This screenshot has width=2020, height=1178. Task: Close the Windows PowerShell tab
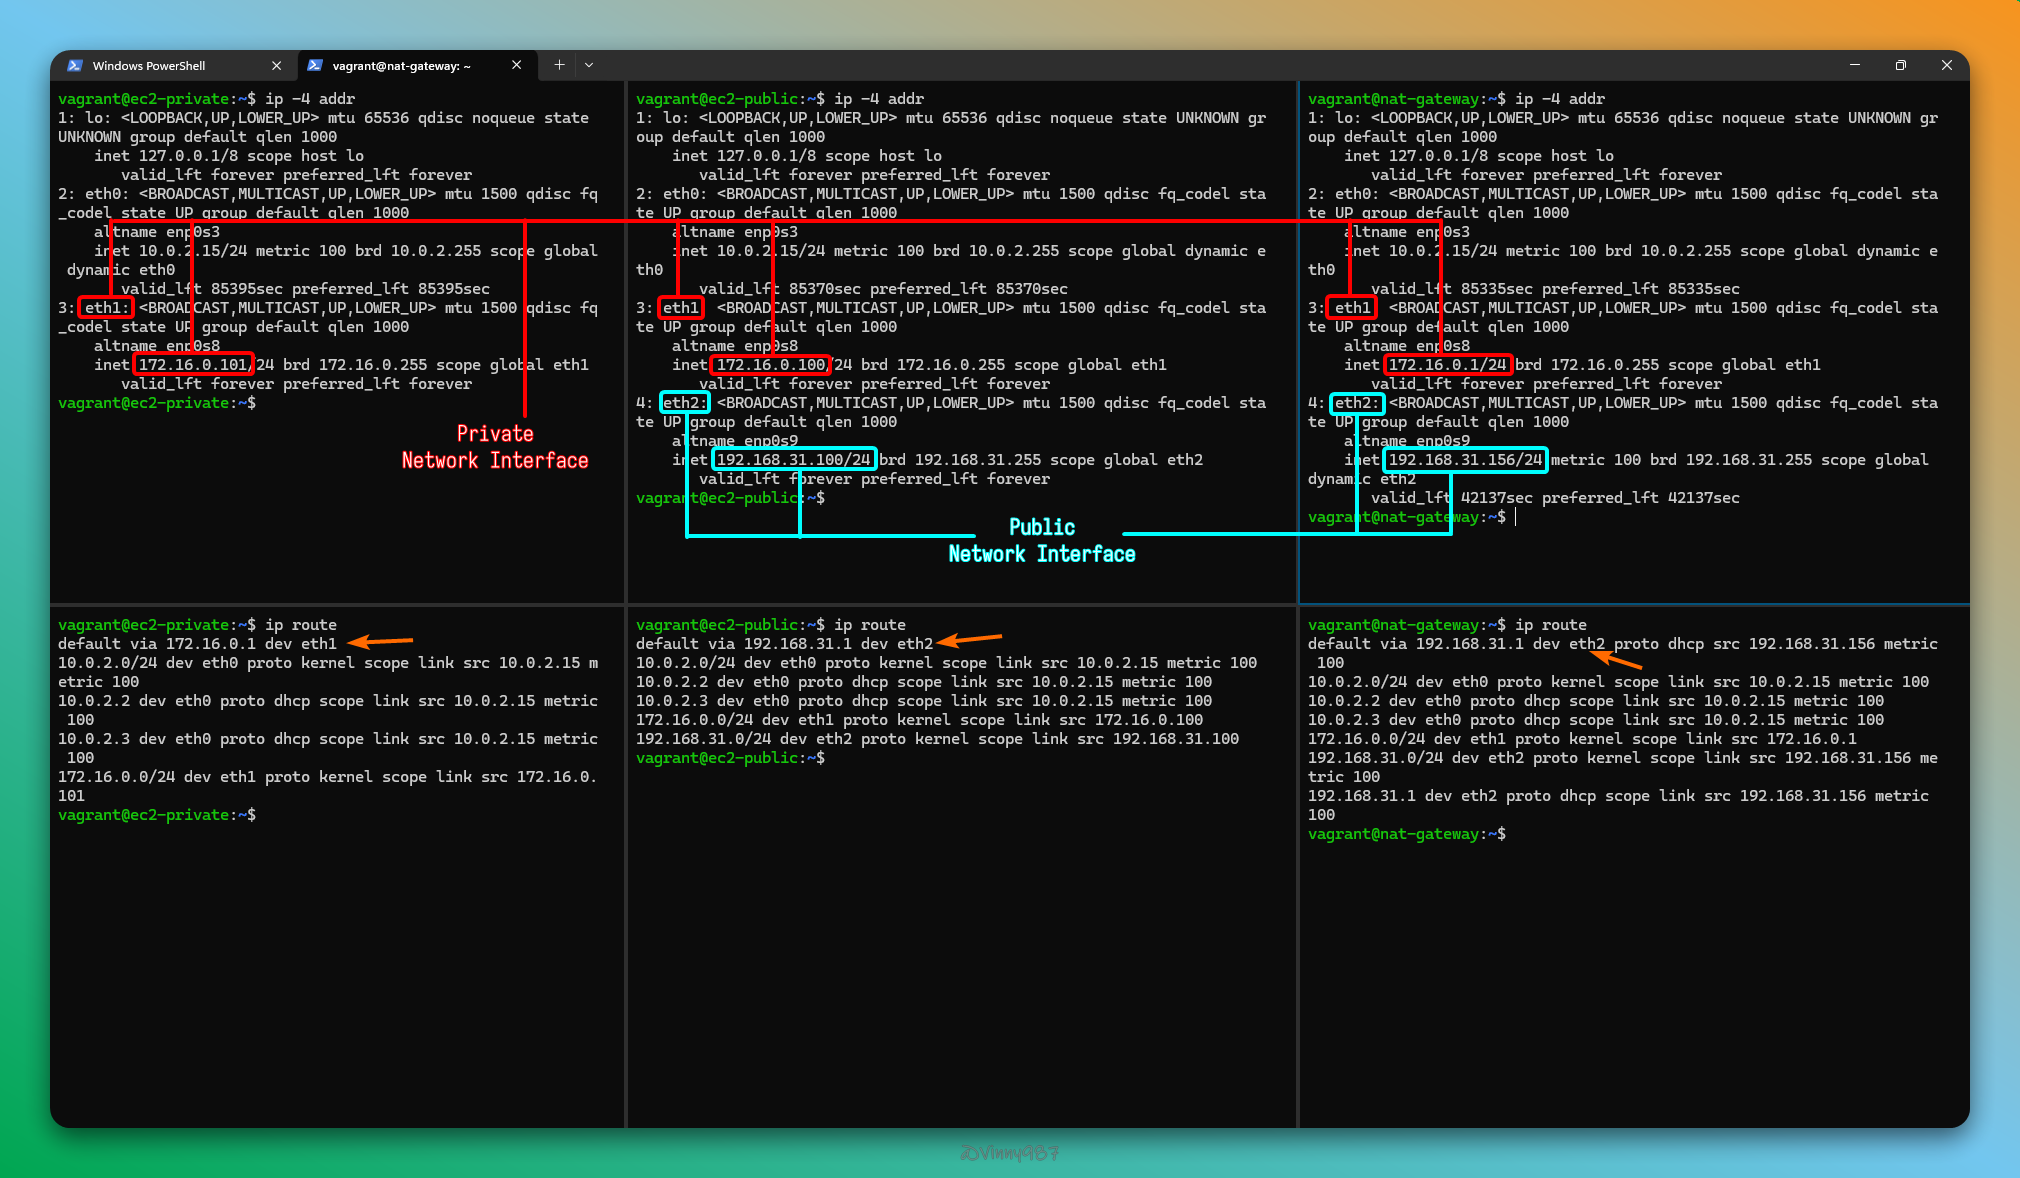(x=277, y=66)
